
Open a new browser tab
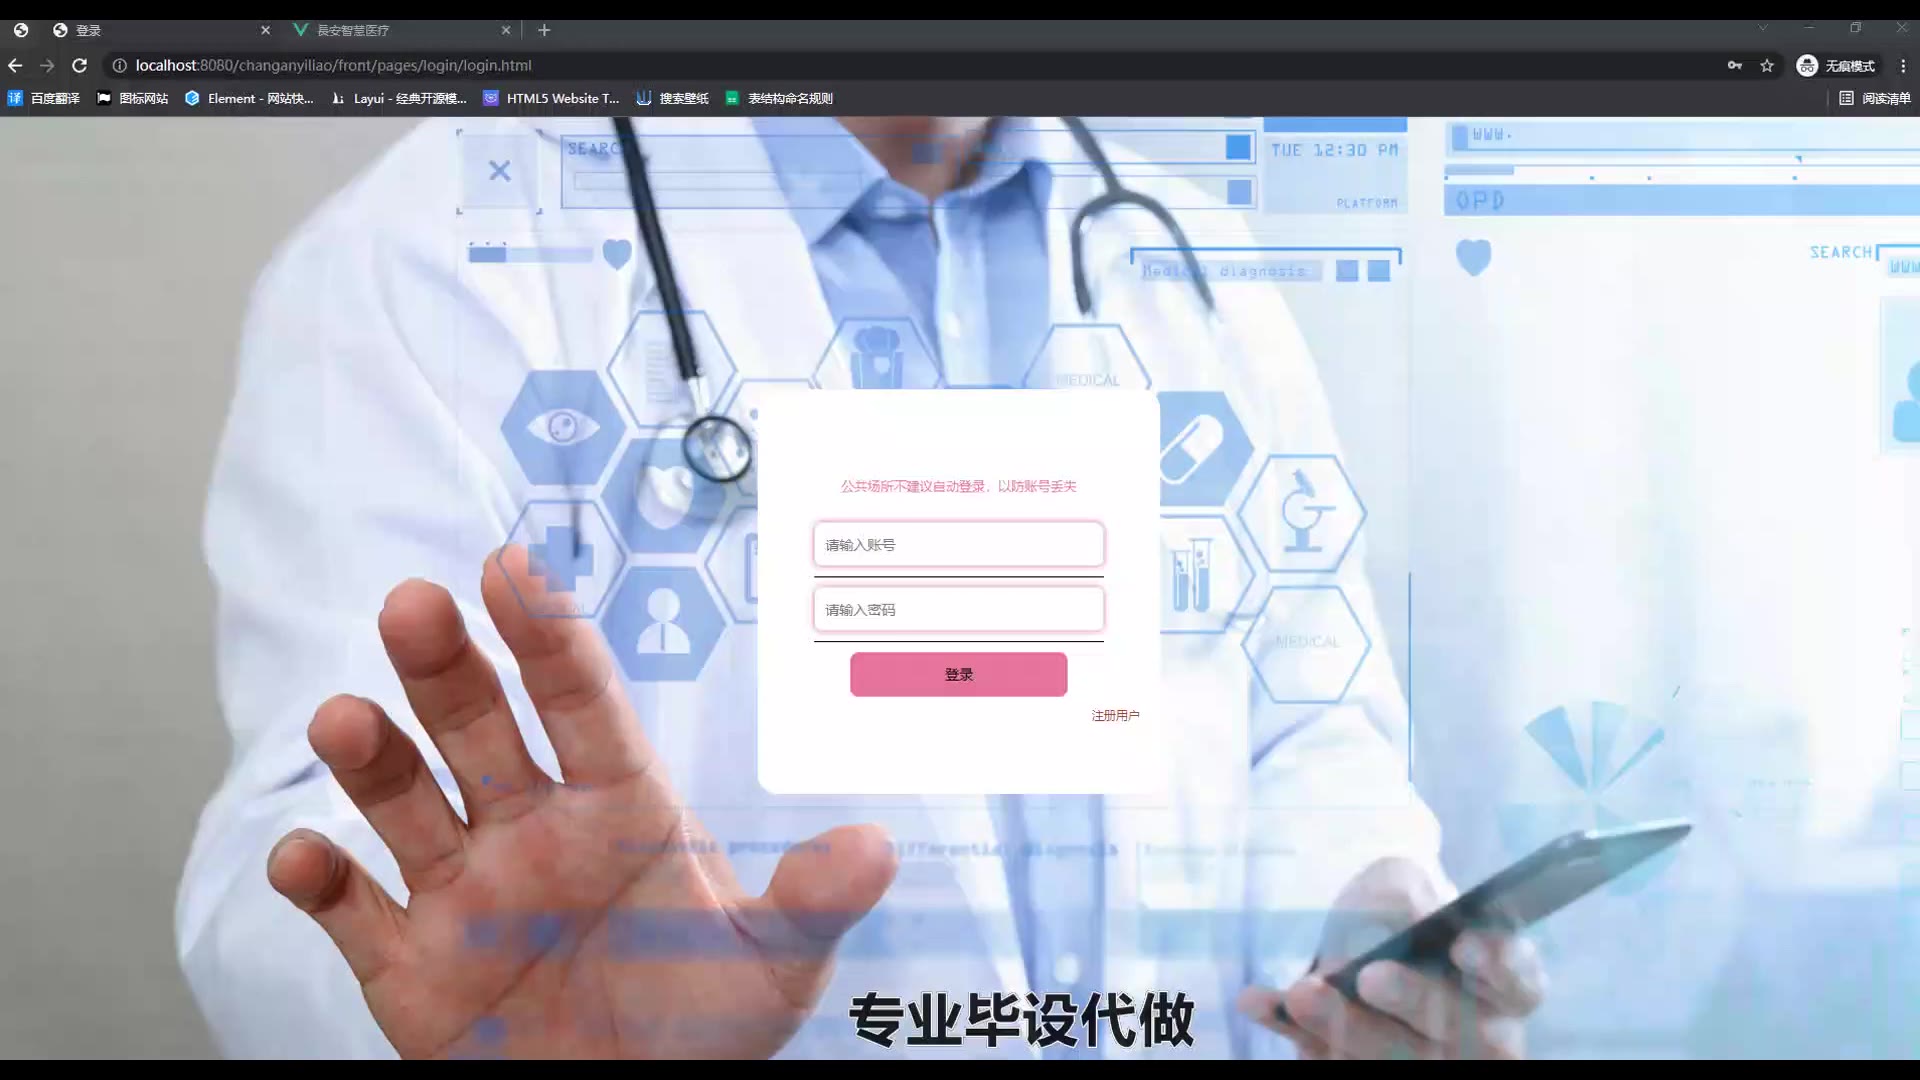click(x=544, y=30)
